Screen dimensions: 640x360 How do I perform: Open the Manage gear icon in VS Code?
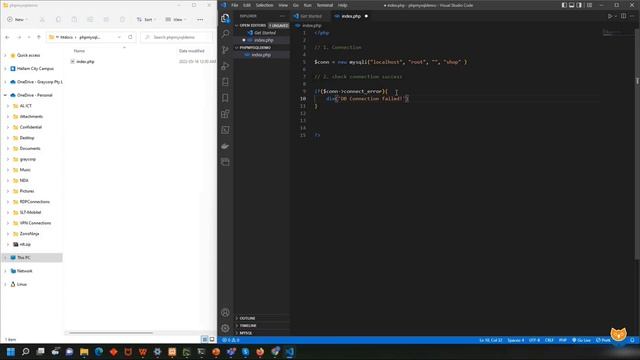225,328
